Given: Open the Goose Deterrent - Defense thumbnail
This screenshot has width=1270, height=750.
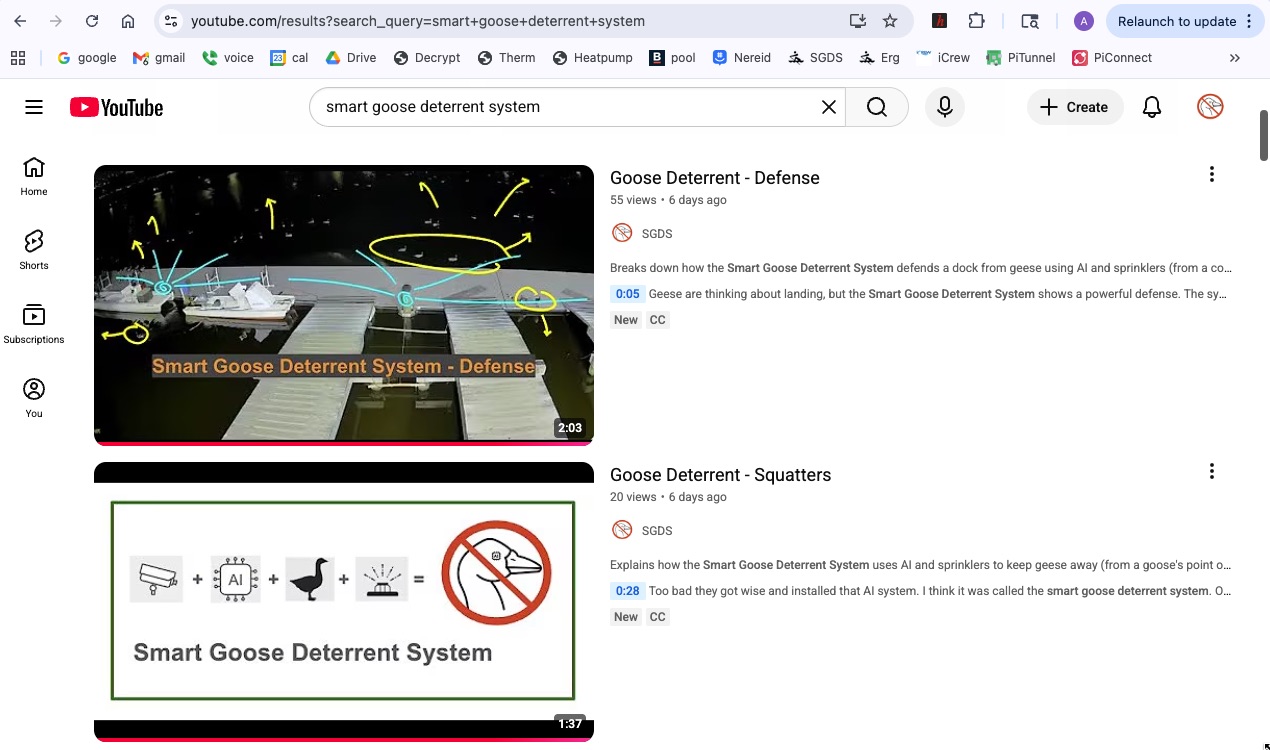Looking at the screenshot, I should click(x=343, y=303).
